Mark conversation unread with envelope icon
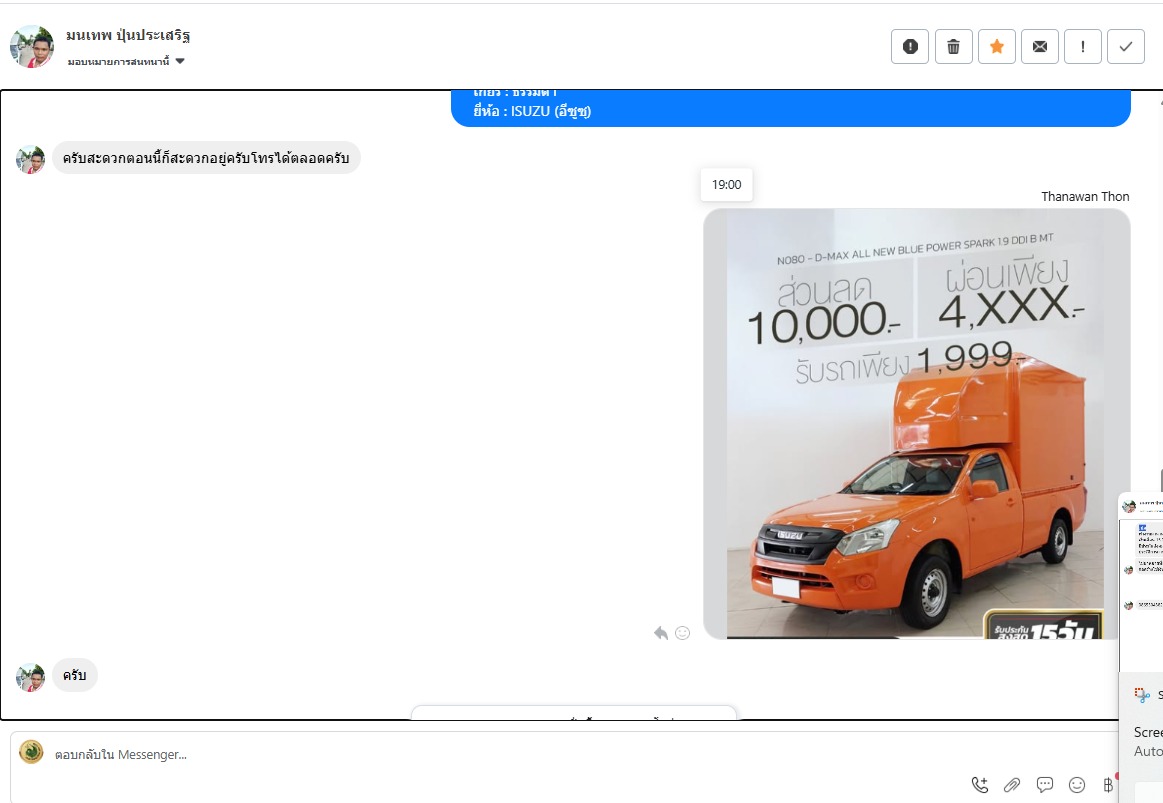This screenshot has height=803, width=1163. click(x=1040, y=46)
